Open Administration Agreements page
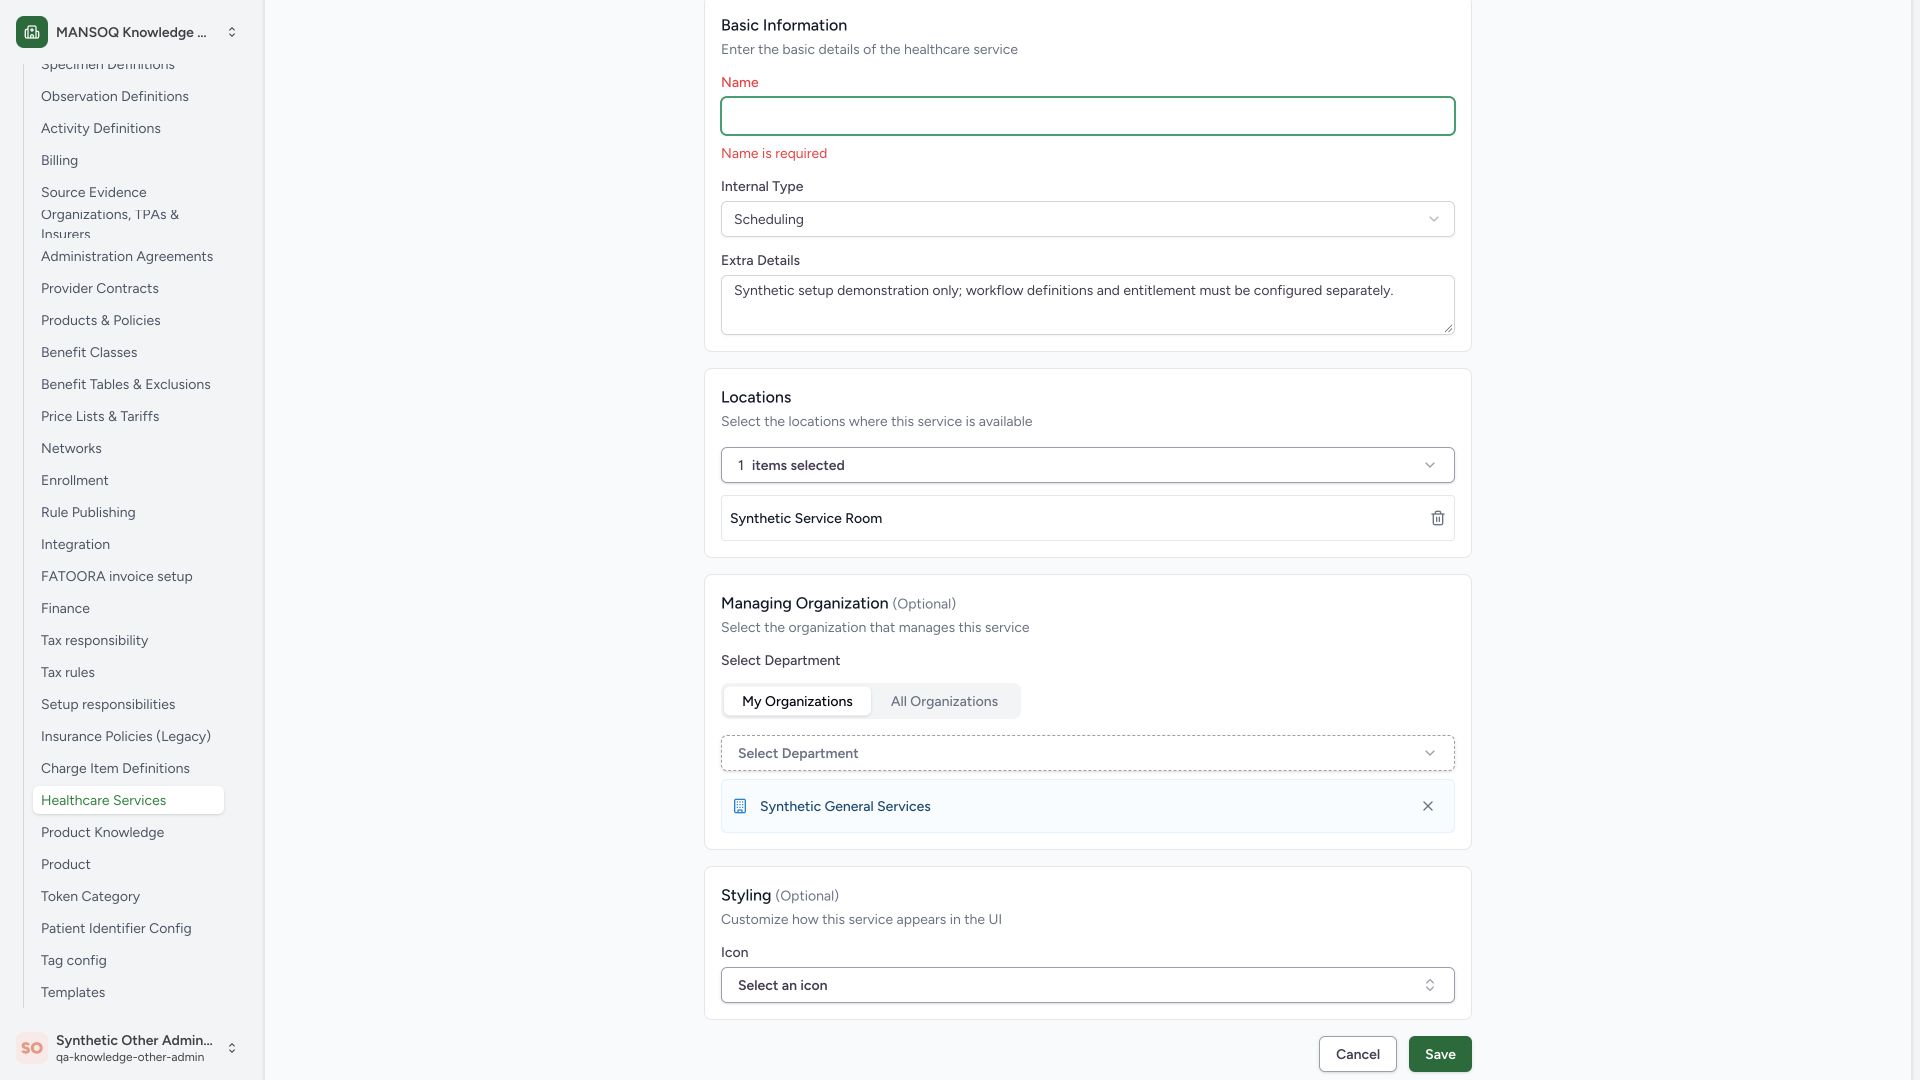 pyautogui.click(x=128, y=256)
